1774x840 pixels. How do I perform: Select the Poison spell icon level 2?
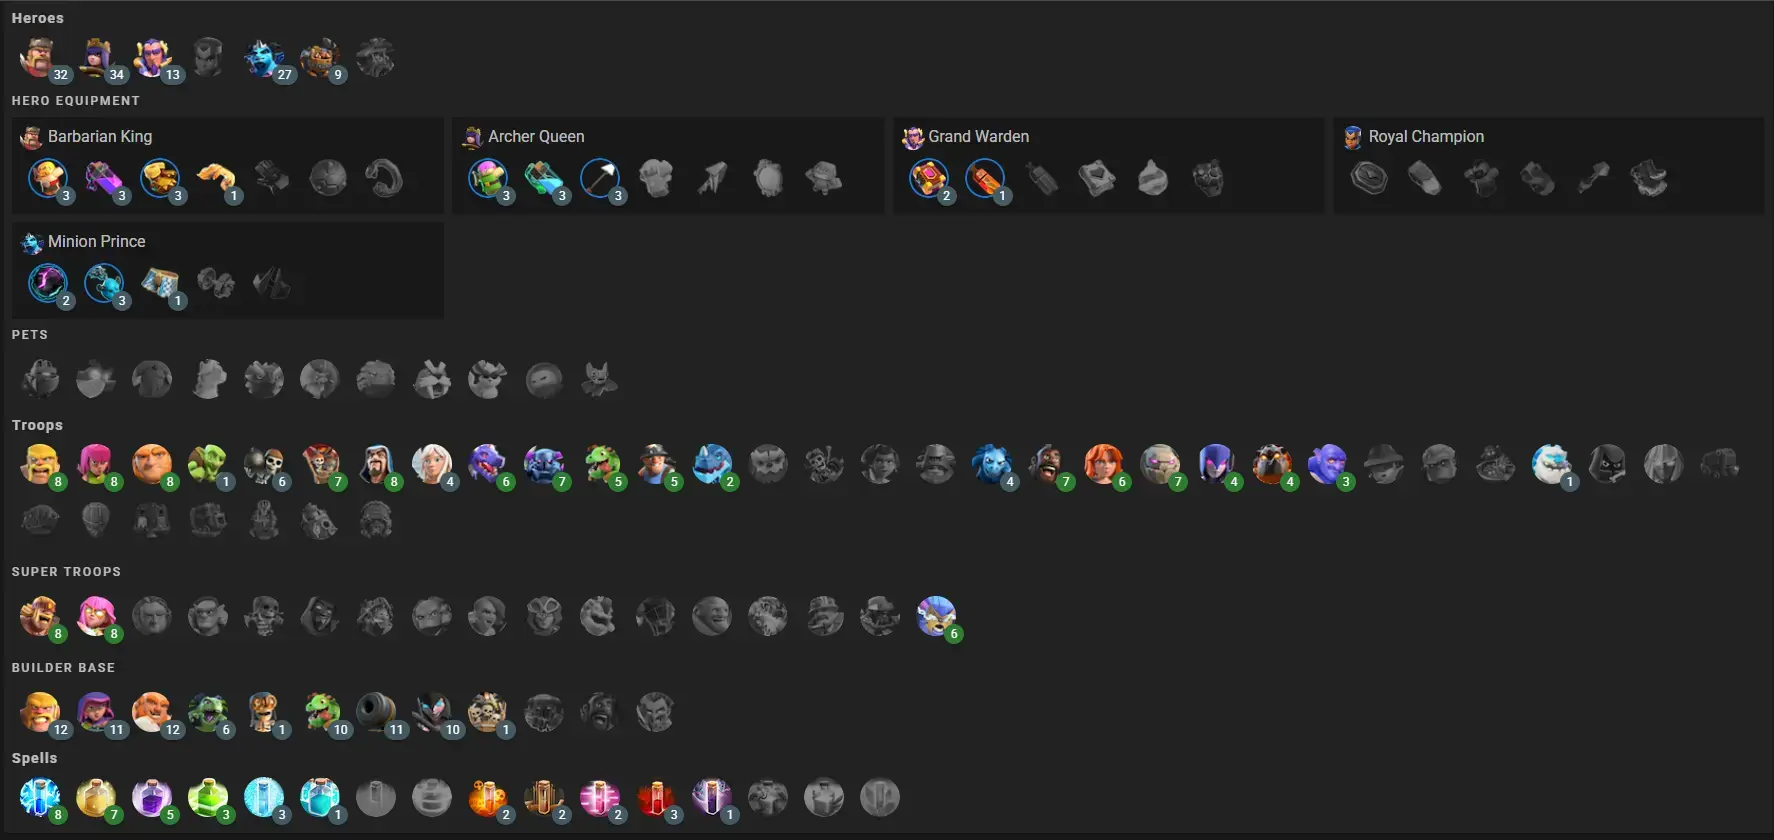coord(488,798)
